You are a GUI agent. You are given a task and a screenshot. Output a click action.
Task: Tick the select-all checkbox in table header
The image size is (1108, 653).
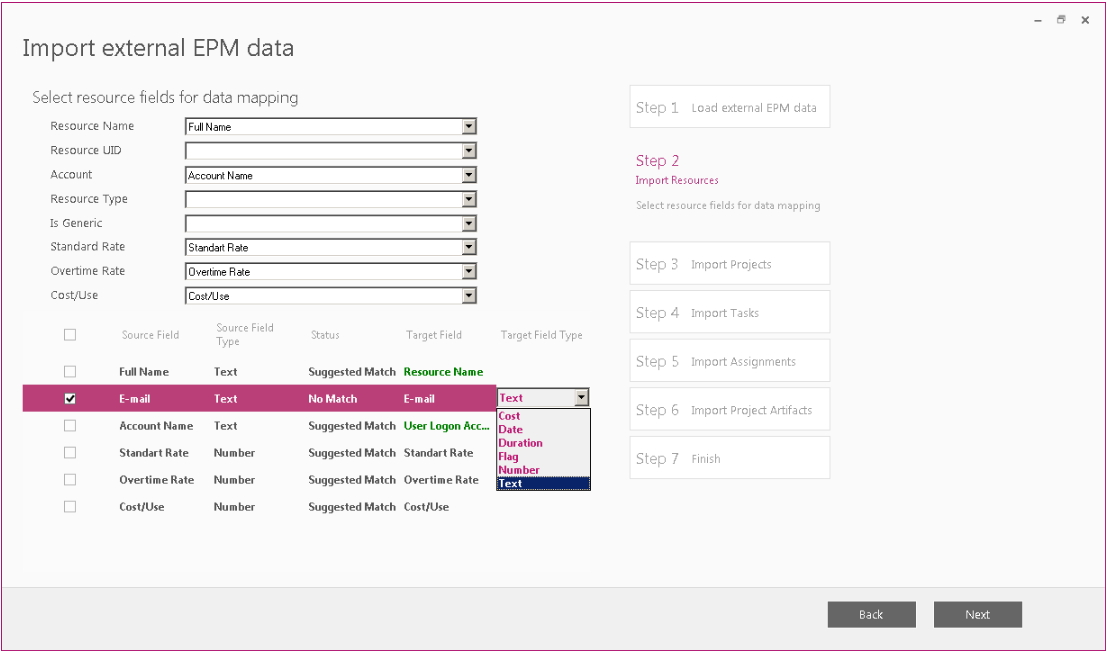[x=70, y=335]
